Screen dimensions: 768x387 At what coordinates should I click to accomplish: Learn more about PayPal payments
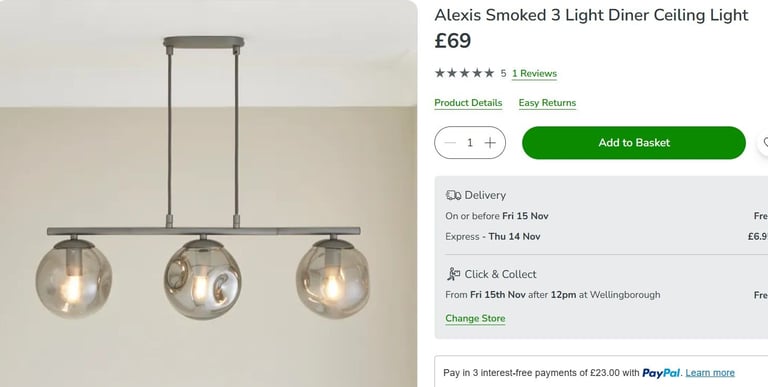pos(710,373)
